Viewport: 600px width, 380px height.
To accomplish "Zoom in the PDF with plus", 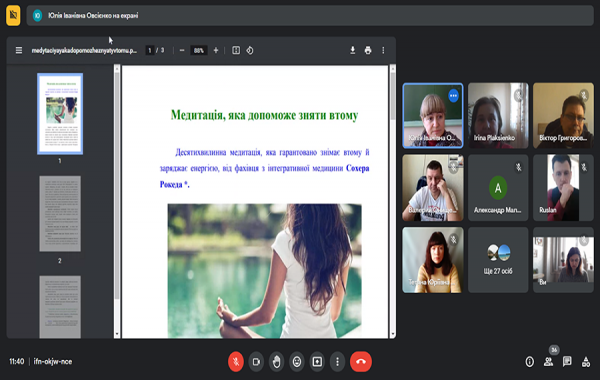I will [216, 51].
